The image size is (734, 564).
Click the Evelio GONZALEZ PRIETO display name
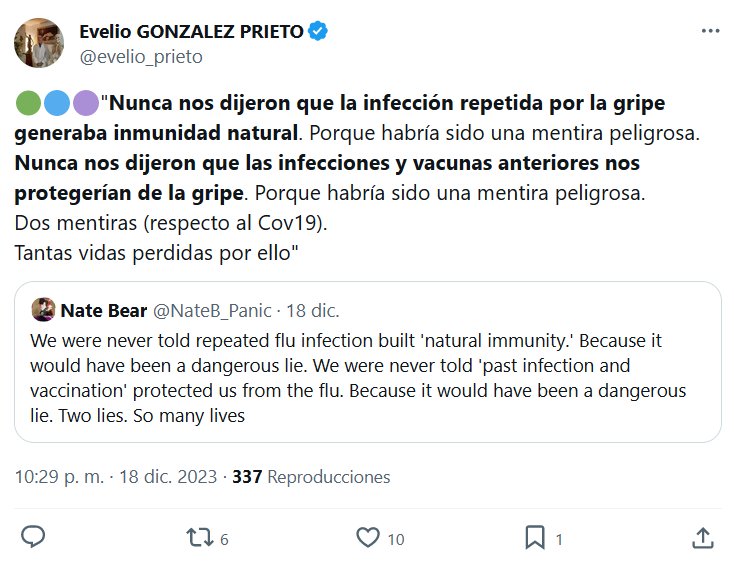190,31
